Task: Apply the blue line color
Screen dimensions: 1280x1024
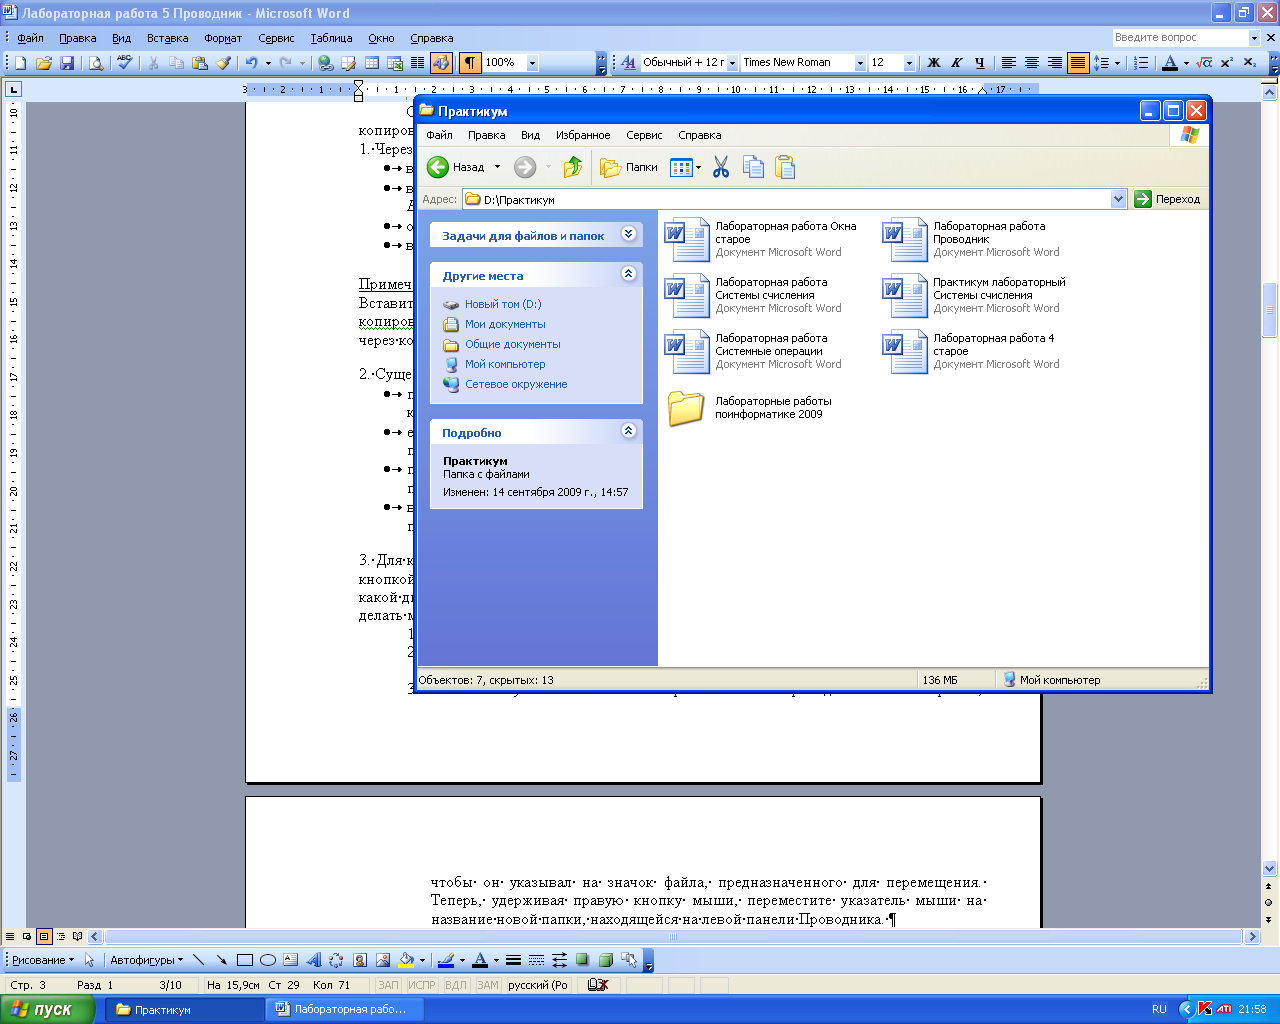Action: pos(446,960)
